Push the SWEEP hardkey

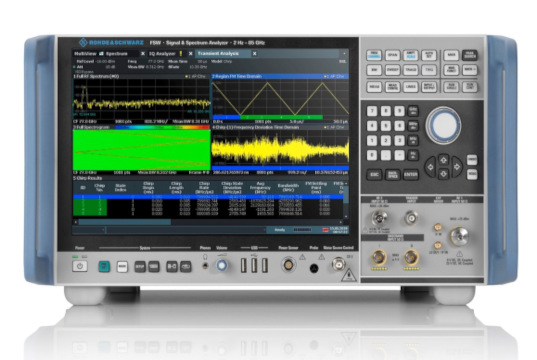(392, 70)
